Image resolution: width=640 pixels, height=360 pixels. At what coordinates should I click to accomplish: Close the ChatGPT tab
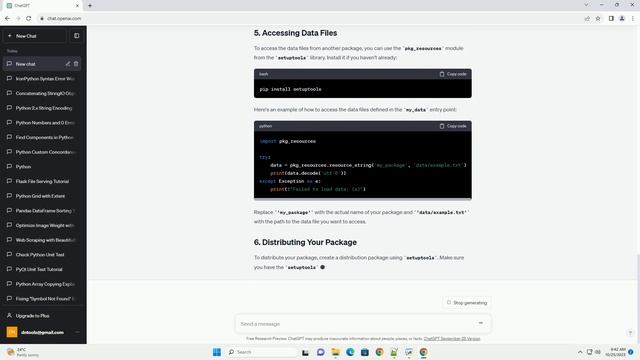coord(77,6)
